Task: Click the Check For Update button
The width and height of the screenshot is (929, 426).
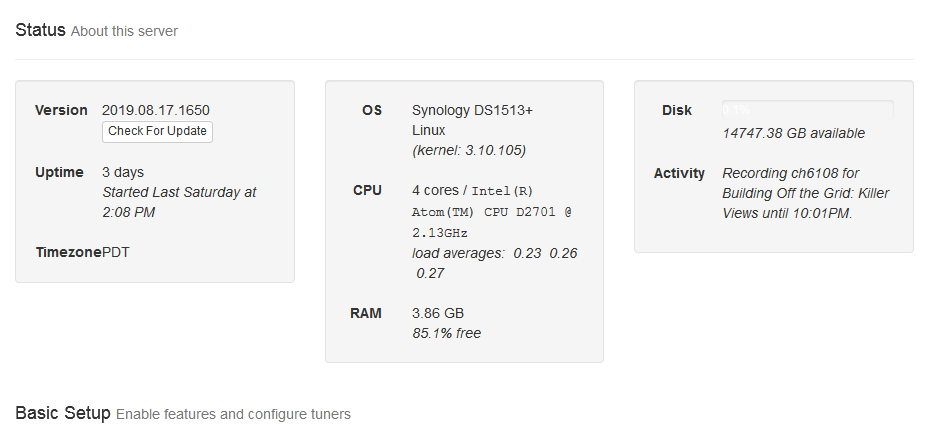Action: click(x=157, y=131)
